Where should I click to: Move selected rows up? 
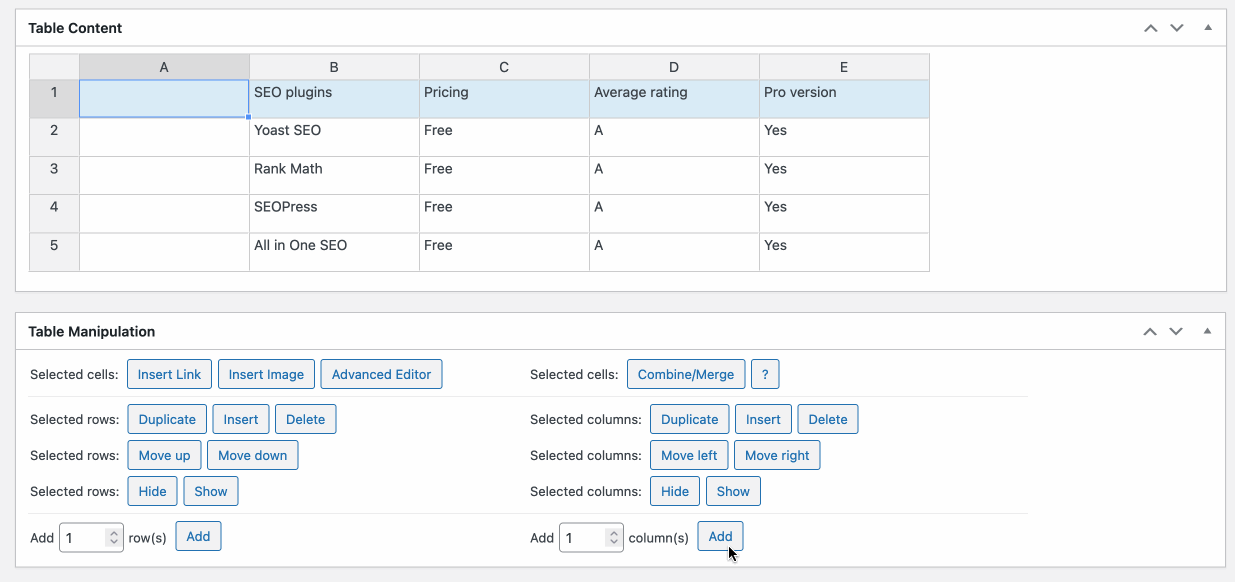[x=164, y=455]
